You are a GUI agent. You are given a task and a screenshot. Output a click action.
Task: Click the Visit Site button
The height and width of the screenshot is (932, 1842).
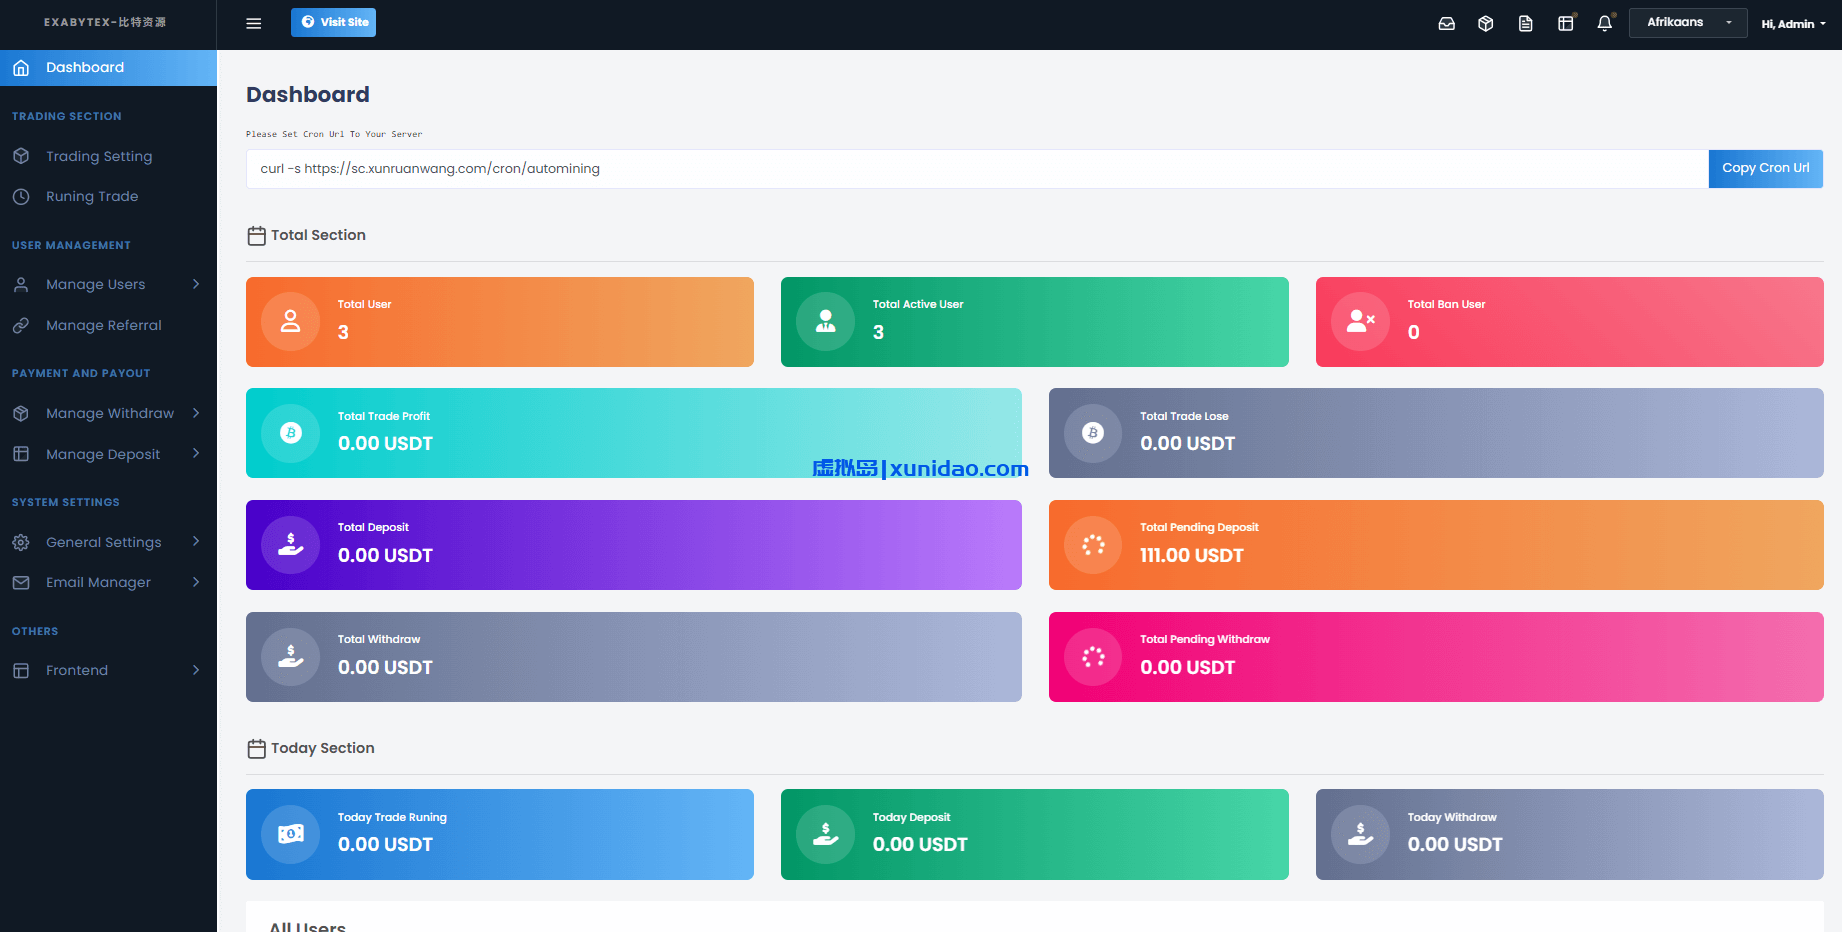point(333,22)
